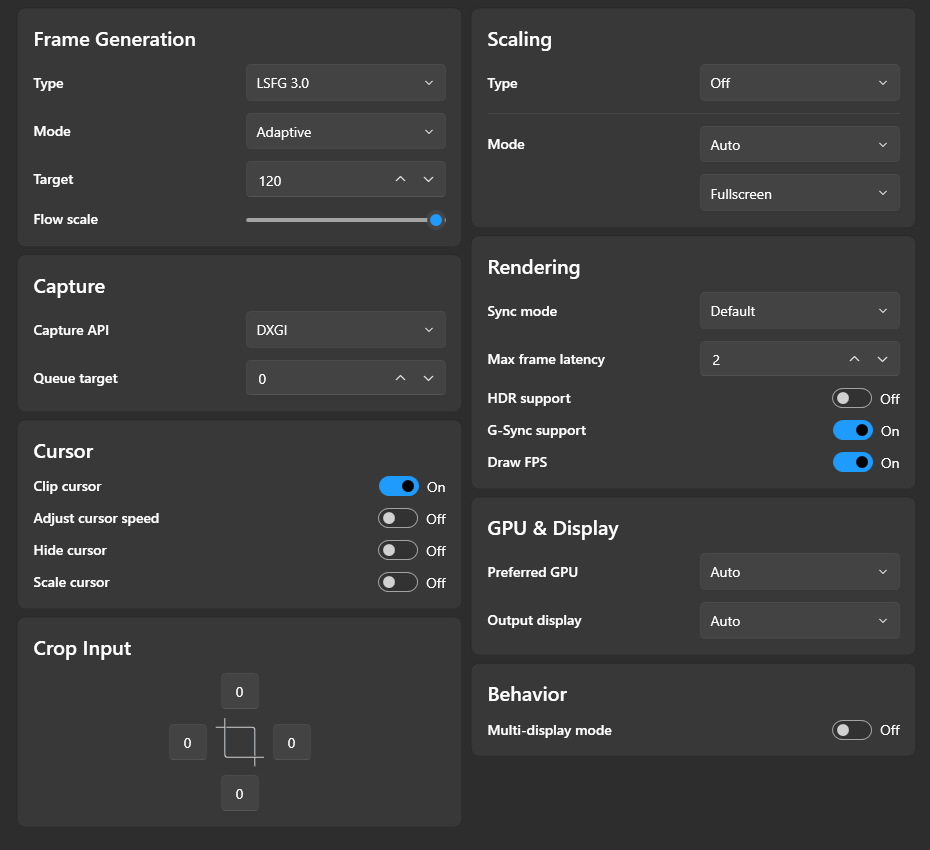Open the Frame Generation Type dropdown
The height and width of the screenshot is (850, 930).
click(345, 83)
